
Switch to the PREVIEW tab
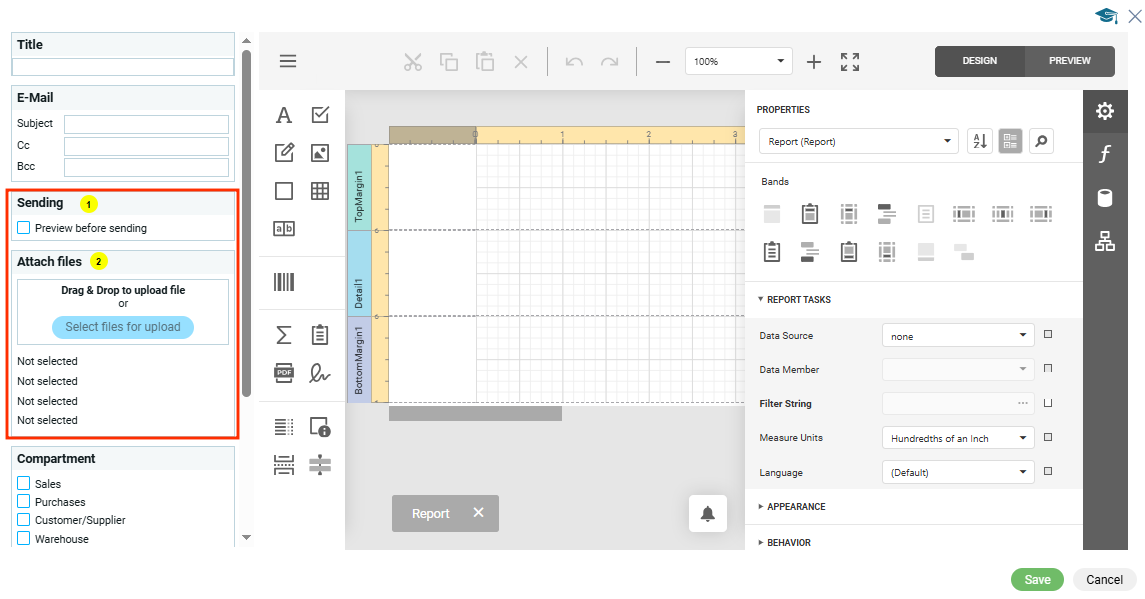pos(1069,61)
